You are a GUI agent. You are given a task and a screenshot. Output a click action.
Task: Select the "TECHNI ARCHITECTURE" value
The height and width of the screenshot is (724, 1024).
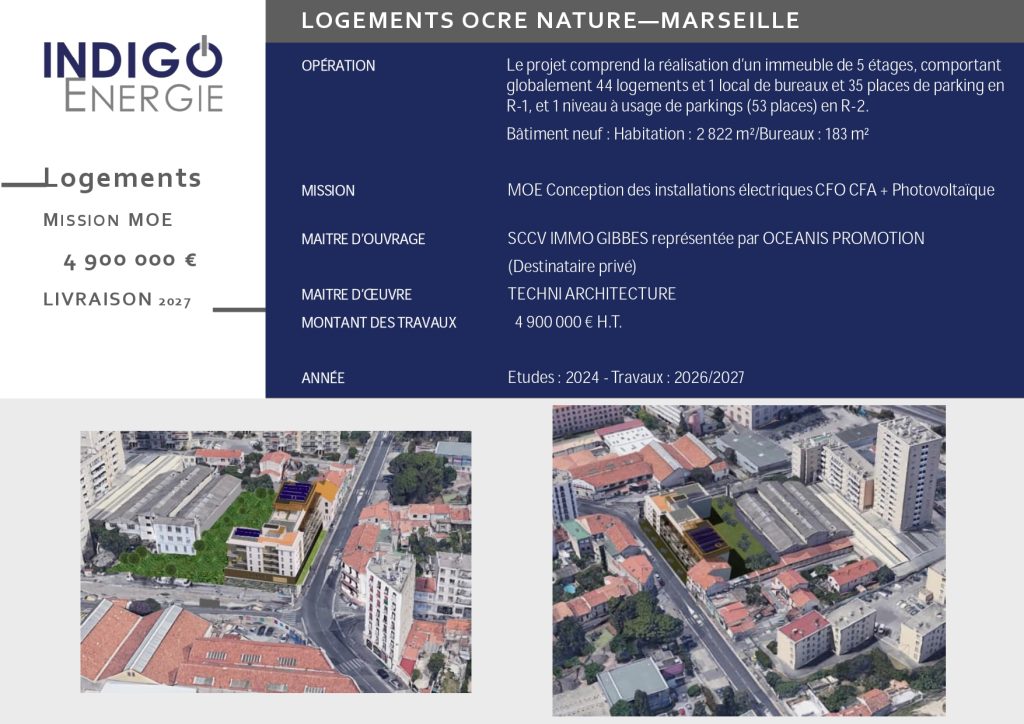pos(592,294)
